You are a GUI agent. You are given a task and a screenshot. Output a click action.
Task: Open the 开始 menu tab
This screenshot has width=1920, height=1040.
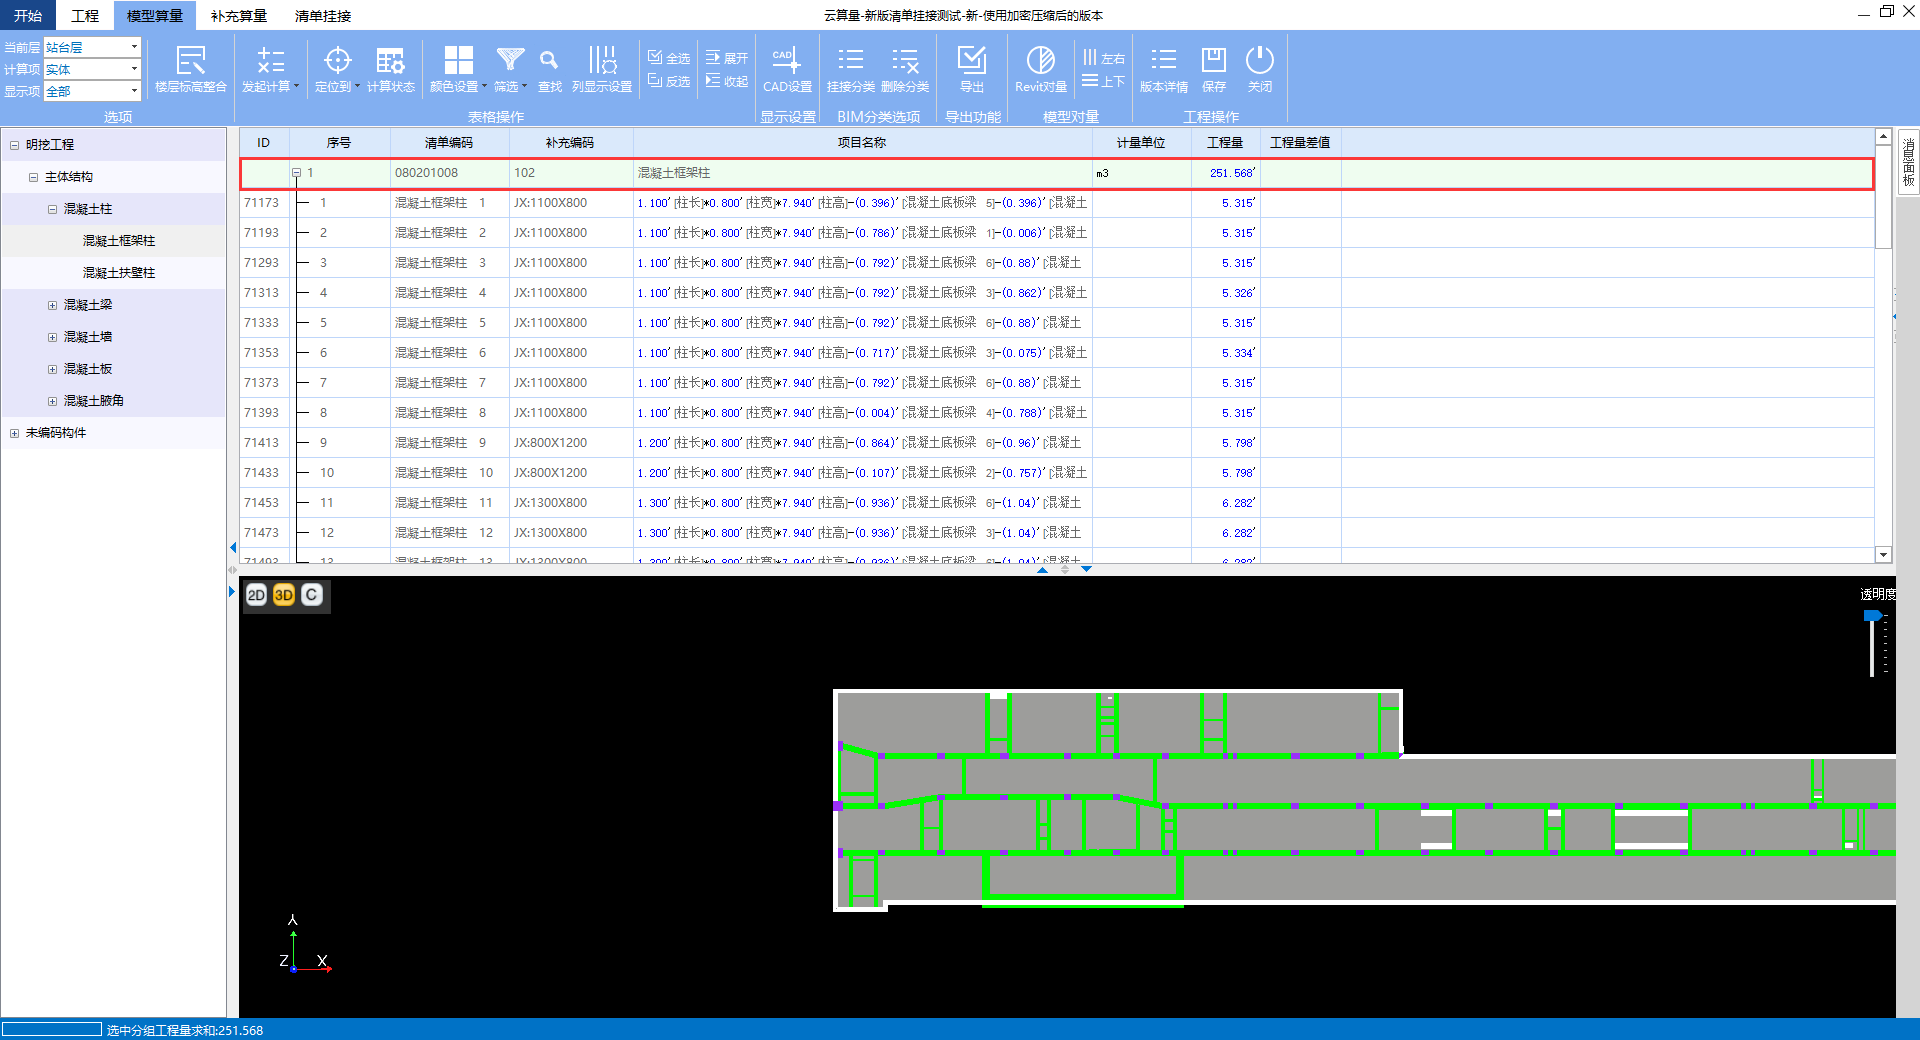click(x=28, y=15)
